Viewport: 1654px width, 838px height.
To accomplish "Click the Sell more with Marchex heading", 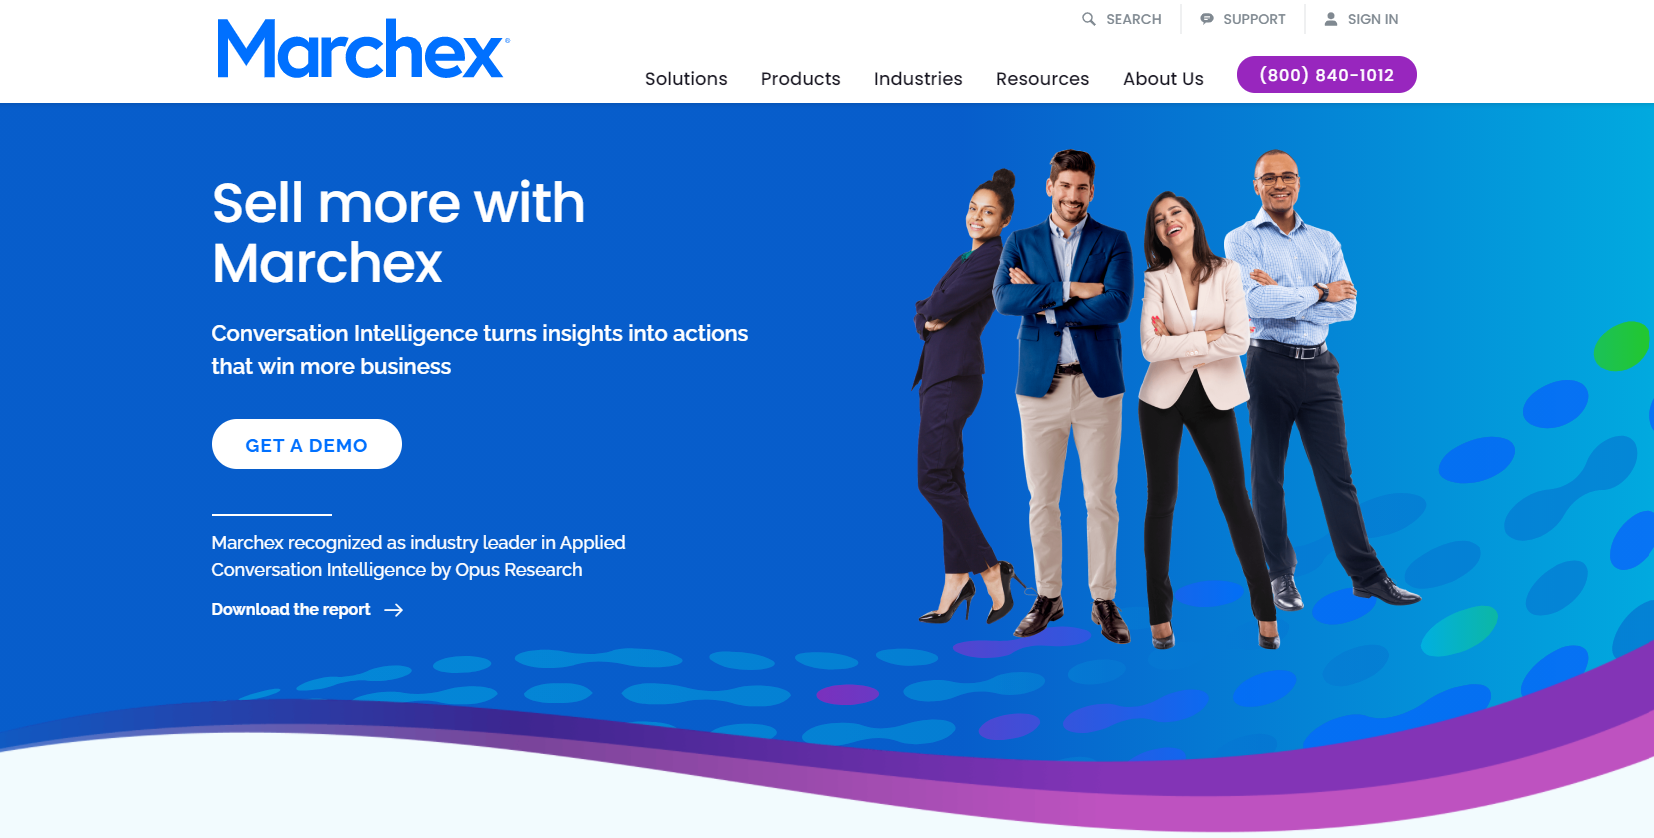I will [398, 232].
